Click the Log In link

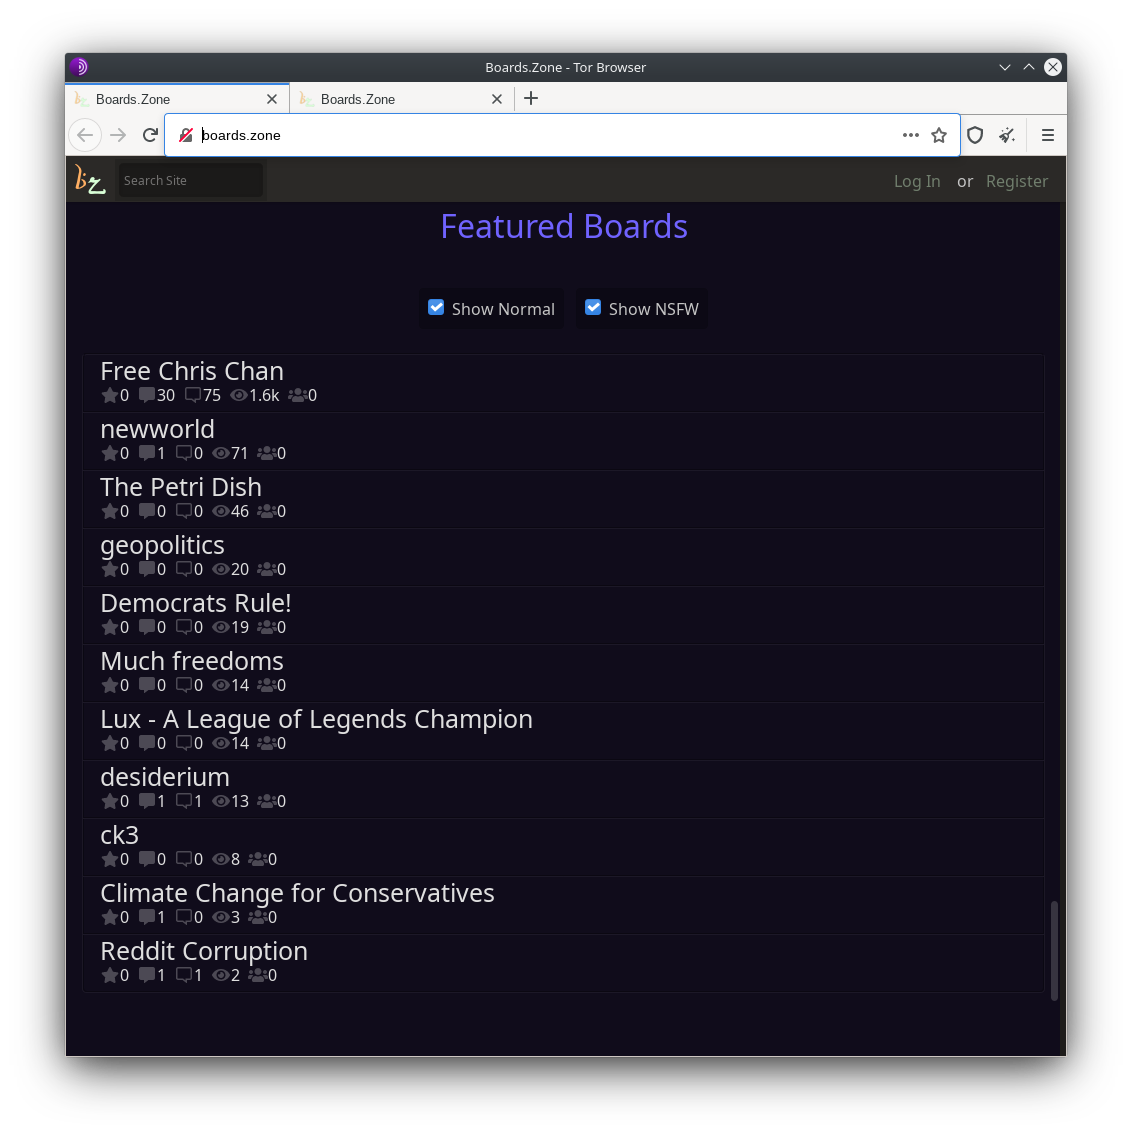click(x=917, y=181)
